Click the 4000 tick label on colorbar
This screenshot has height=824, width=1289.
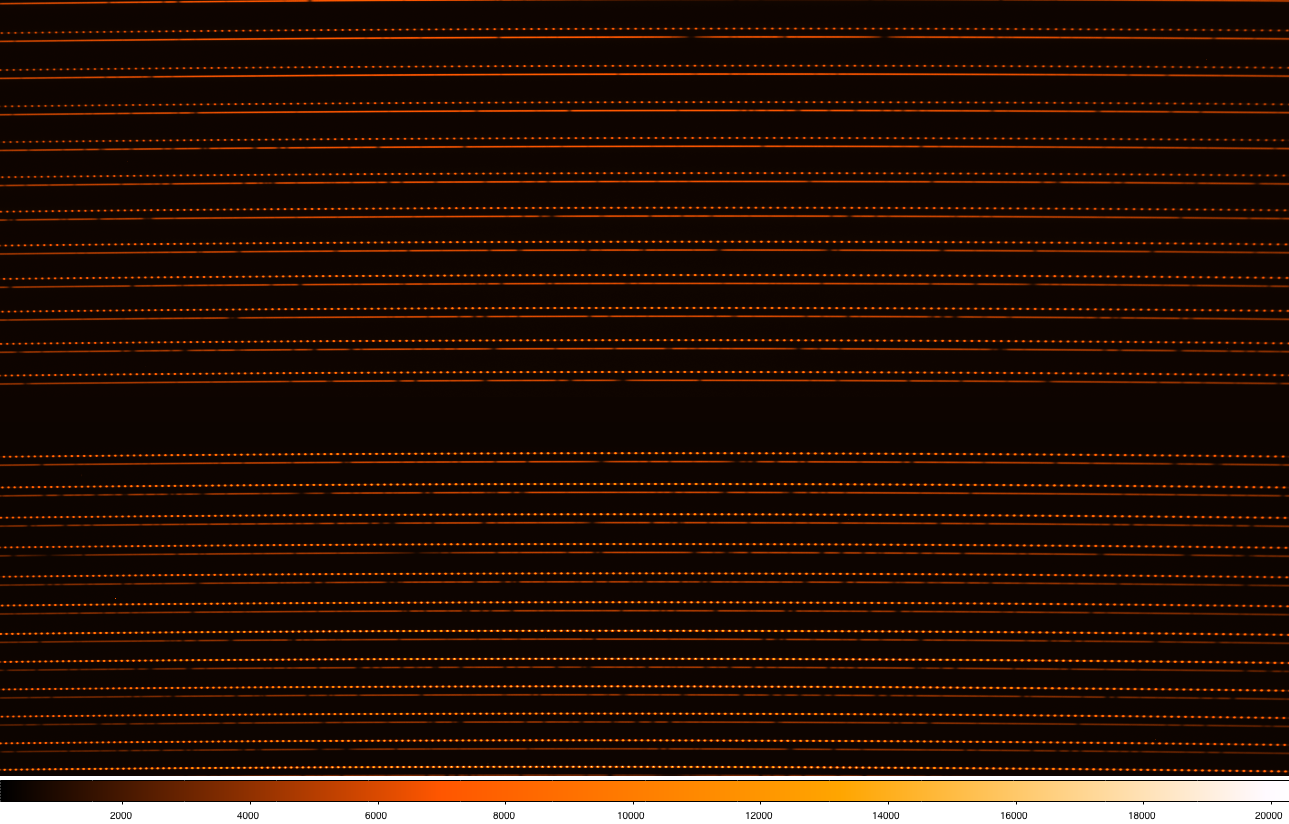click(250, 815)
